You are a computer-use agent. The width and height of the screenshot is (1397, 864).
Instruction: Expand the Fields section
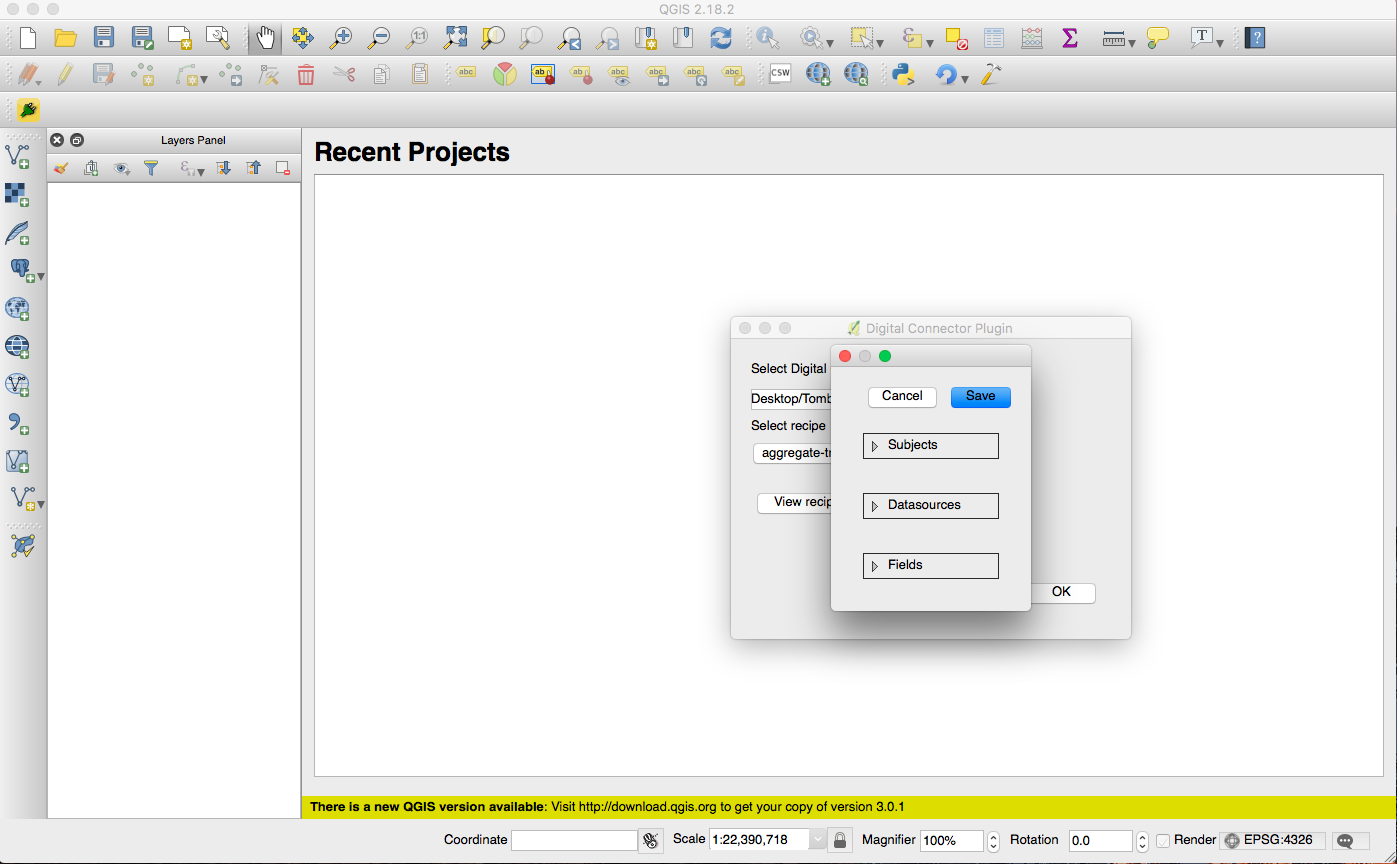[875, 566]
